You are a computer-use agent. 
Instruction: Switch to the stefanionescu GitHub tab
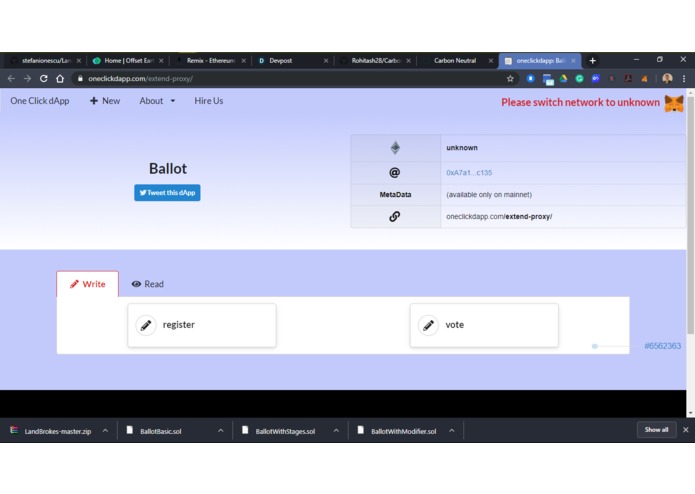point(44,61)
